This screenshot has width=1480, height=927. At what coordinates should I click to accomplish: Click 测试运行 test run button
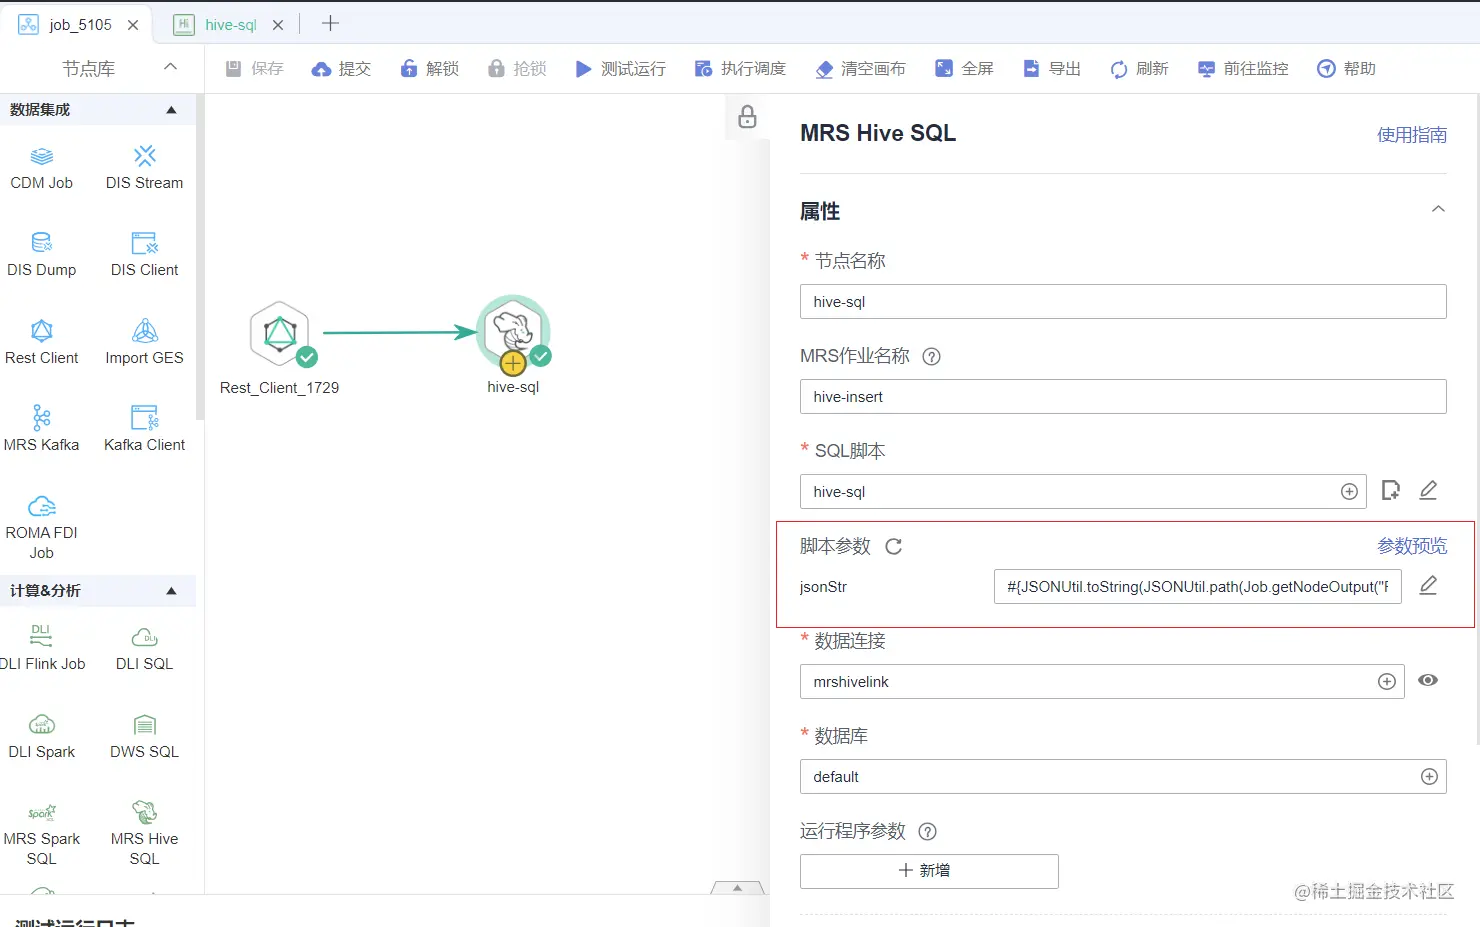coord(620,68)
